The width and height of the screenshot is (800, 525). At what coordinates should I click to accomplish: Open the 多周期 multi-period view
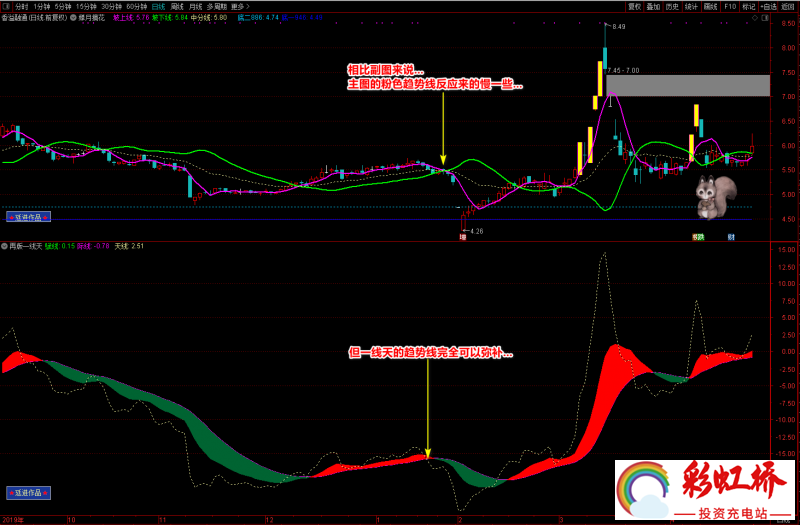(216, 7)
